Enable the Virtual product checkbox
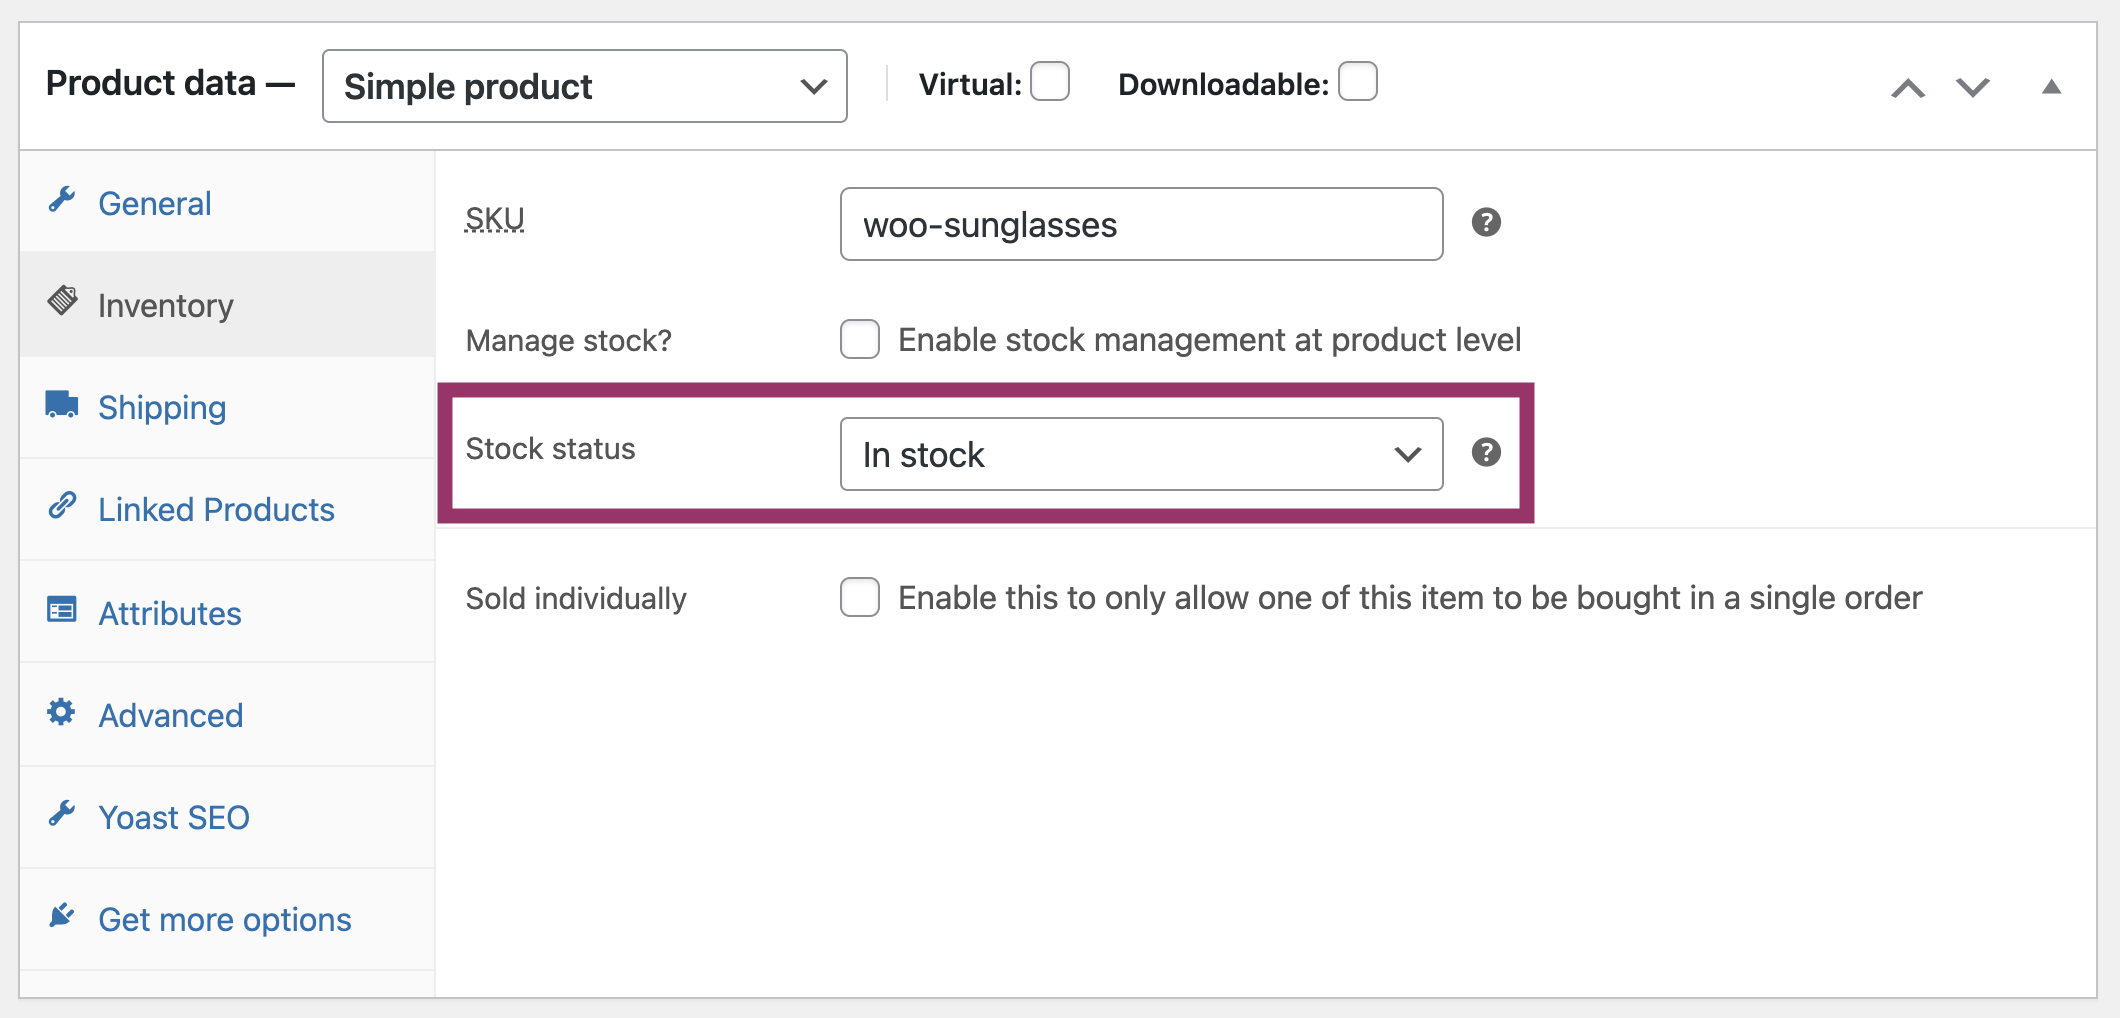The image size is (2120, 1018). [x=1050, y=82]
